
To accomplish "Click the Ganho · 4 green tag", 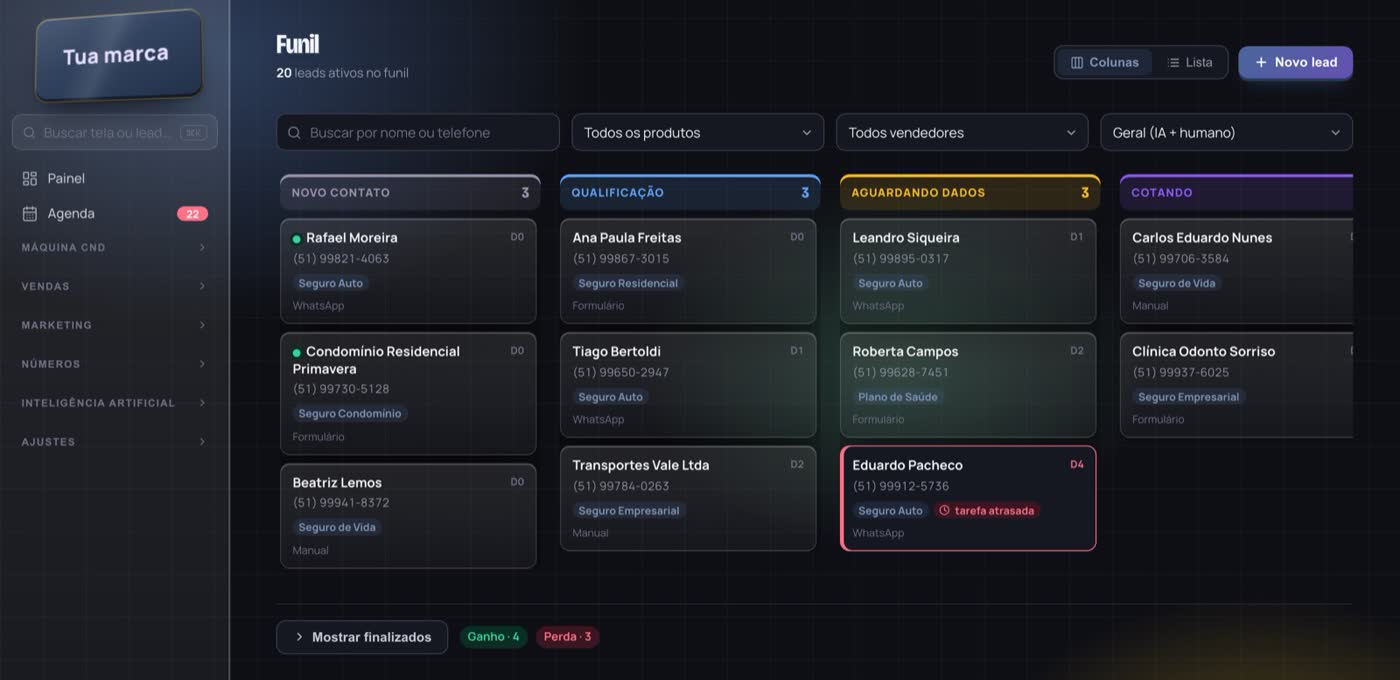I will click(x=493, y=636).
